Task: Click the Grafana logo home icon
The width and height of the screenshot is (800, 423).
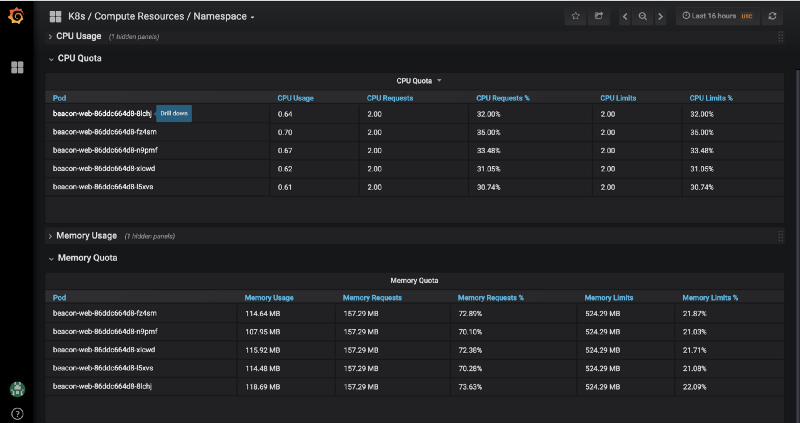Action: tap(16, 16)
